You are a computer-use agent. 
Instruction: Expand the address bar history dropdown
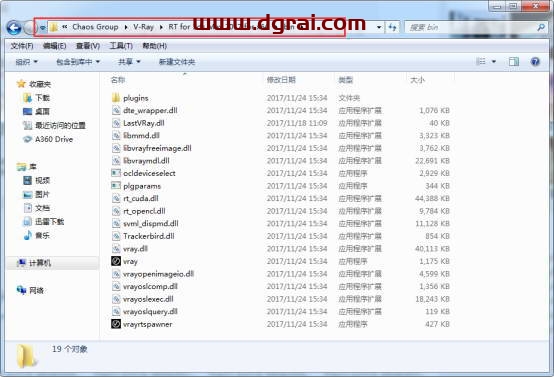click(379, 27)
